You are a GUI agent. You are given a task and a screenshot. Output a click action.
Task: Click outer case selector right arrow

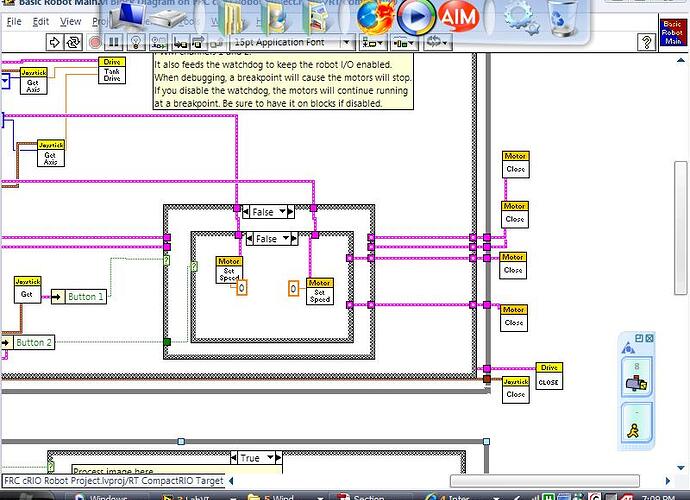[290, 212]
